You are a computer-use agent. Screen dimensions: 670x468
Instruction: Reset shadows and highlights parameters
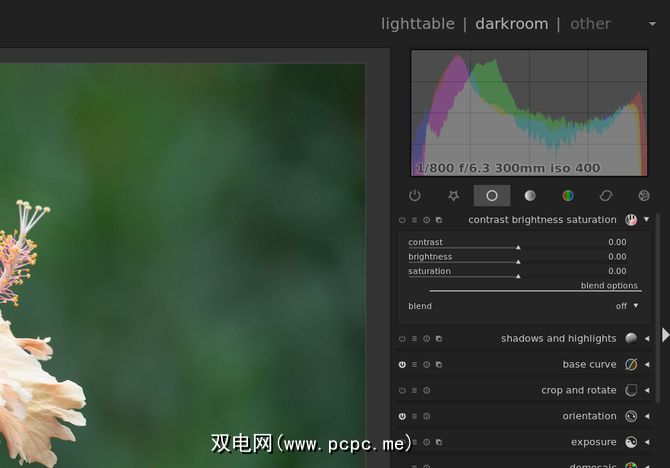(426, 338)
